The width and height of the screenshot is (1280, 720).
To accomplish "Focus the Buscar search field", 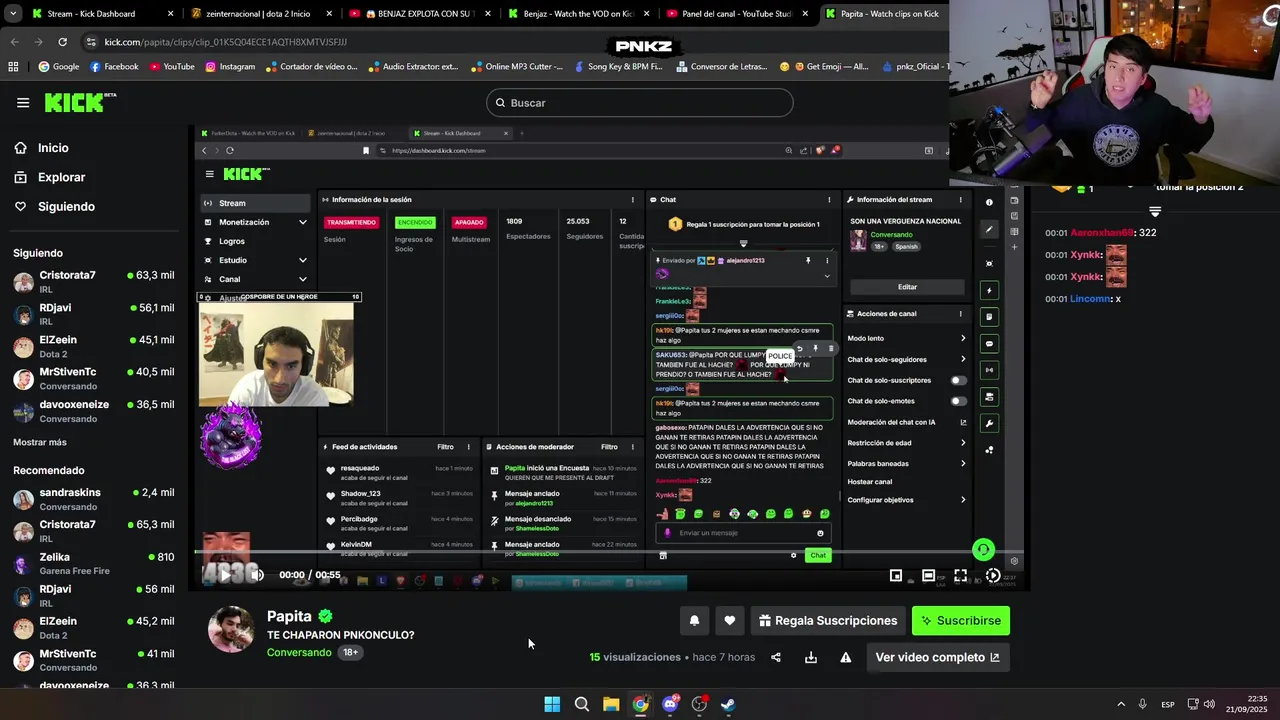I will coord(640,103).
